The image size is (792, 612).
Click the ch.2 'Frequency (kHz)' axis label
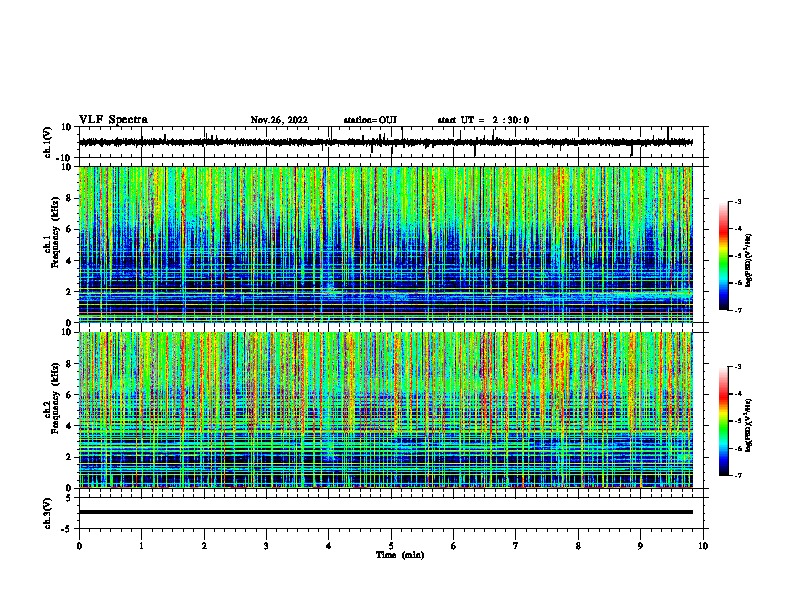[55, 398]
